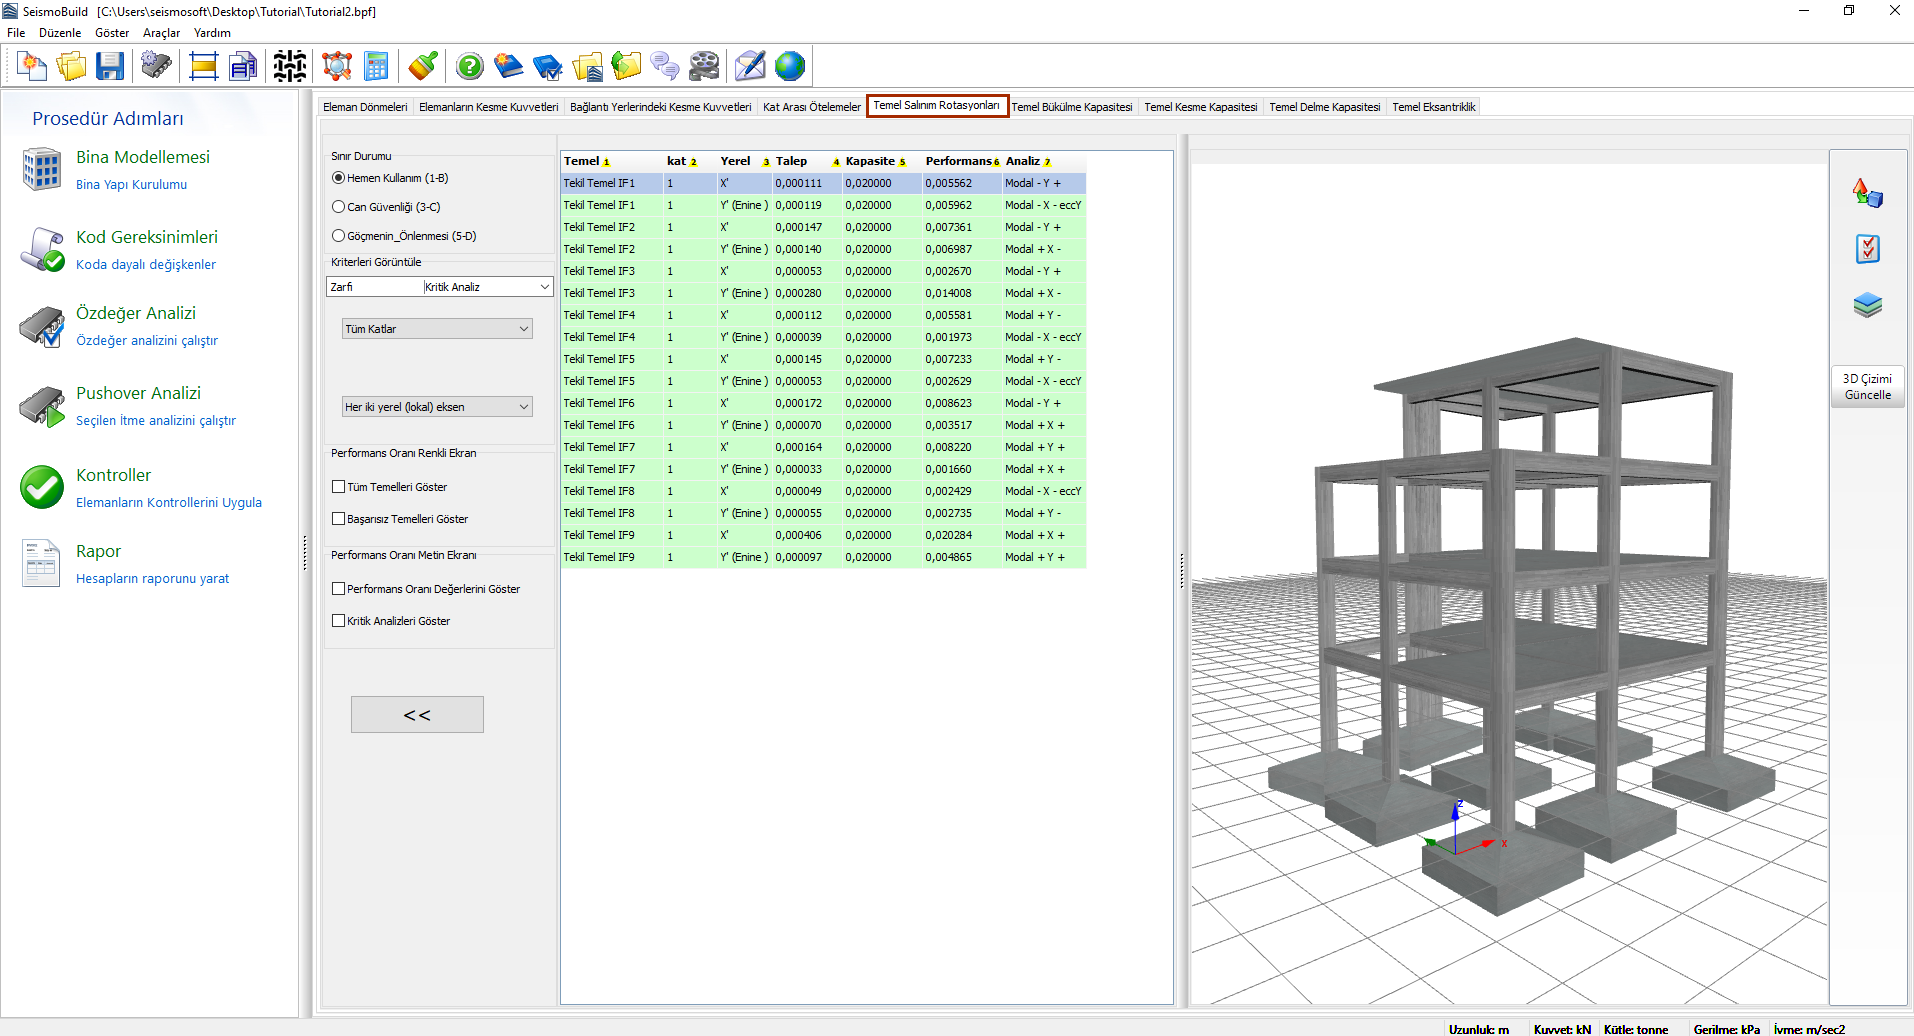Switch to Temel Kesme Kapasitesi tab
Viewport: 1914px width, 1036px height.
pos(1200,107)
